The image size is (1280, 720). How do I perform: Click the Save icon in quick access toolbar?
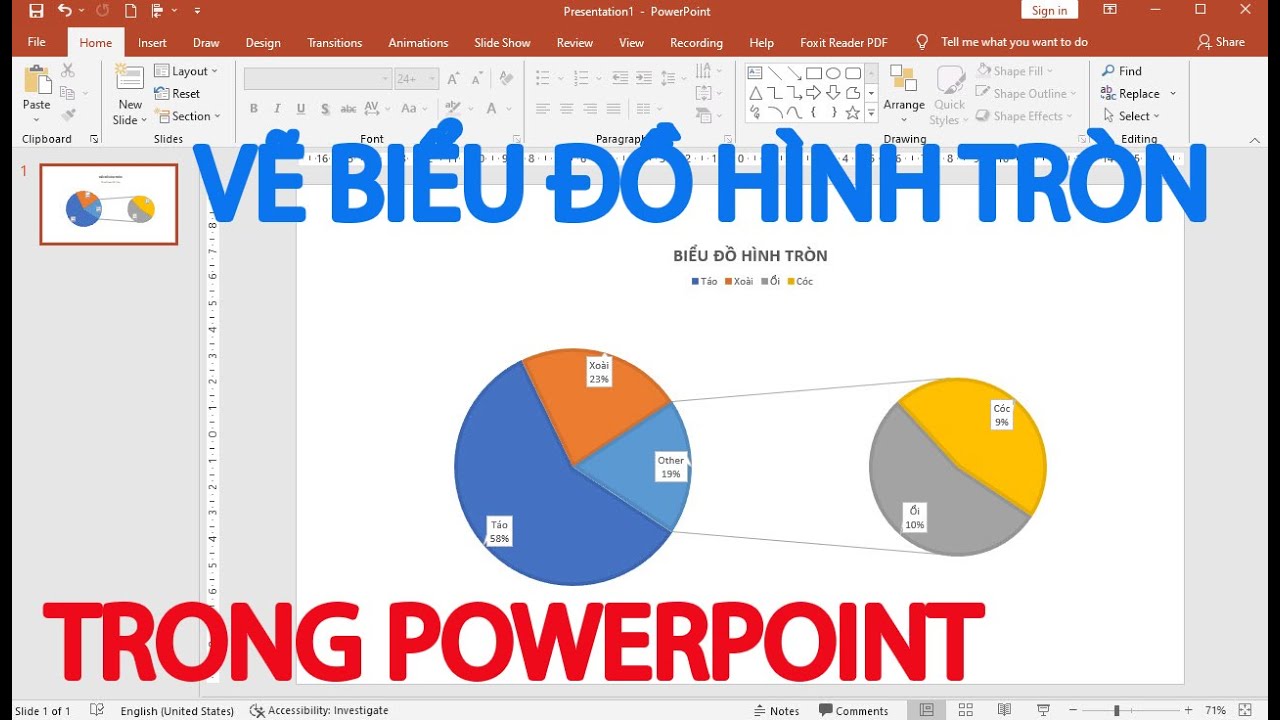coord(36,11)
